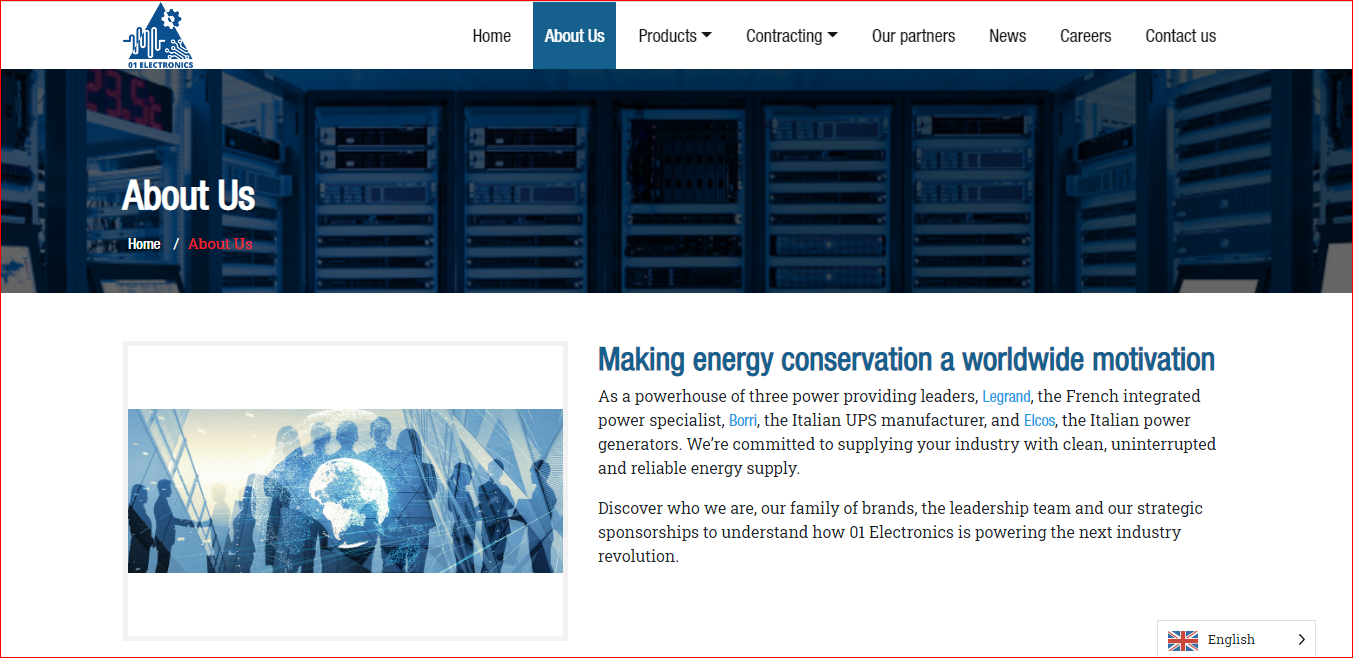Open the News nav item
This screenshot has width=1353, height=658.
(x=1007, y=36)
